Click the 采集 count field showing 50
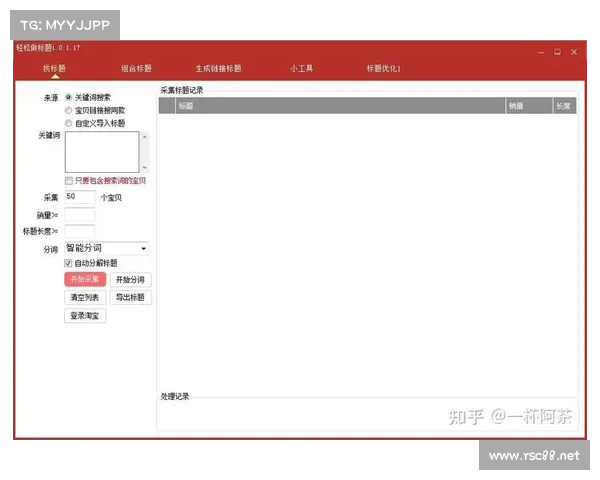This screenshot has width=600, height=480. point(80,198)
